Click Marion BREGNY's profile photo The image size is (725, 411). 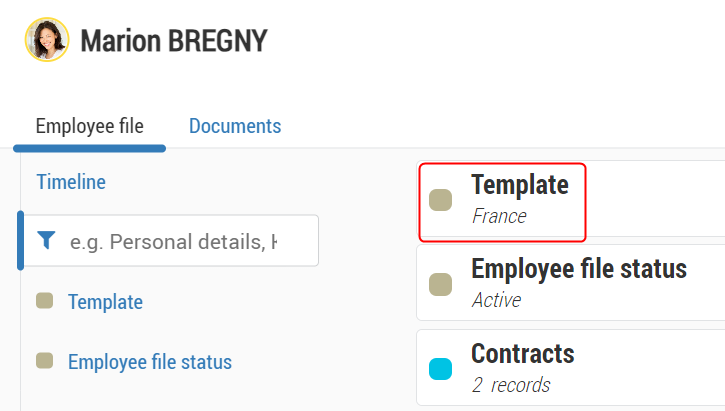tap(47, 40)
